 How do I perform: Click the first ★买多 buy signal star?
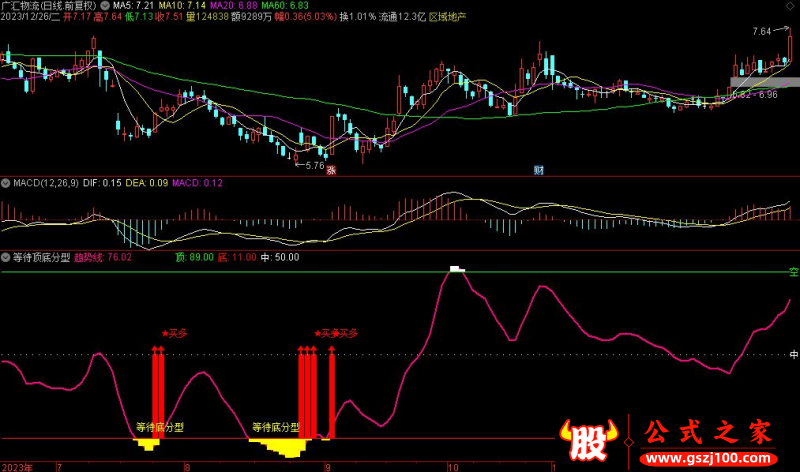[x=176, y=333]
